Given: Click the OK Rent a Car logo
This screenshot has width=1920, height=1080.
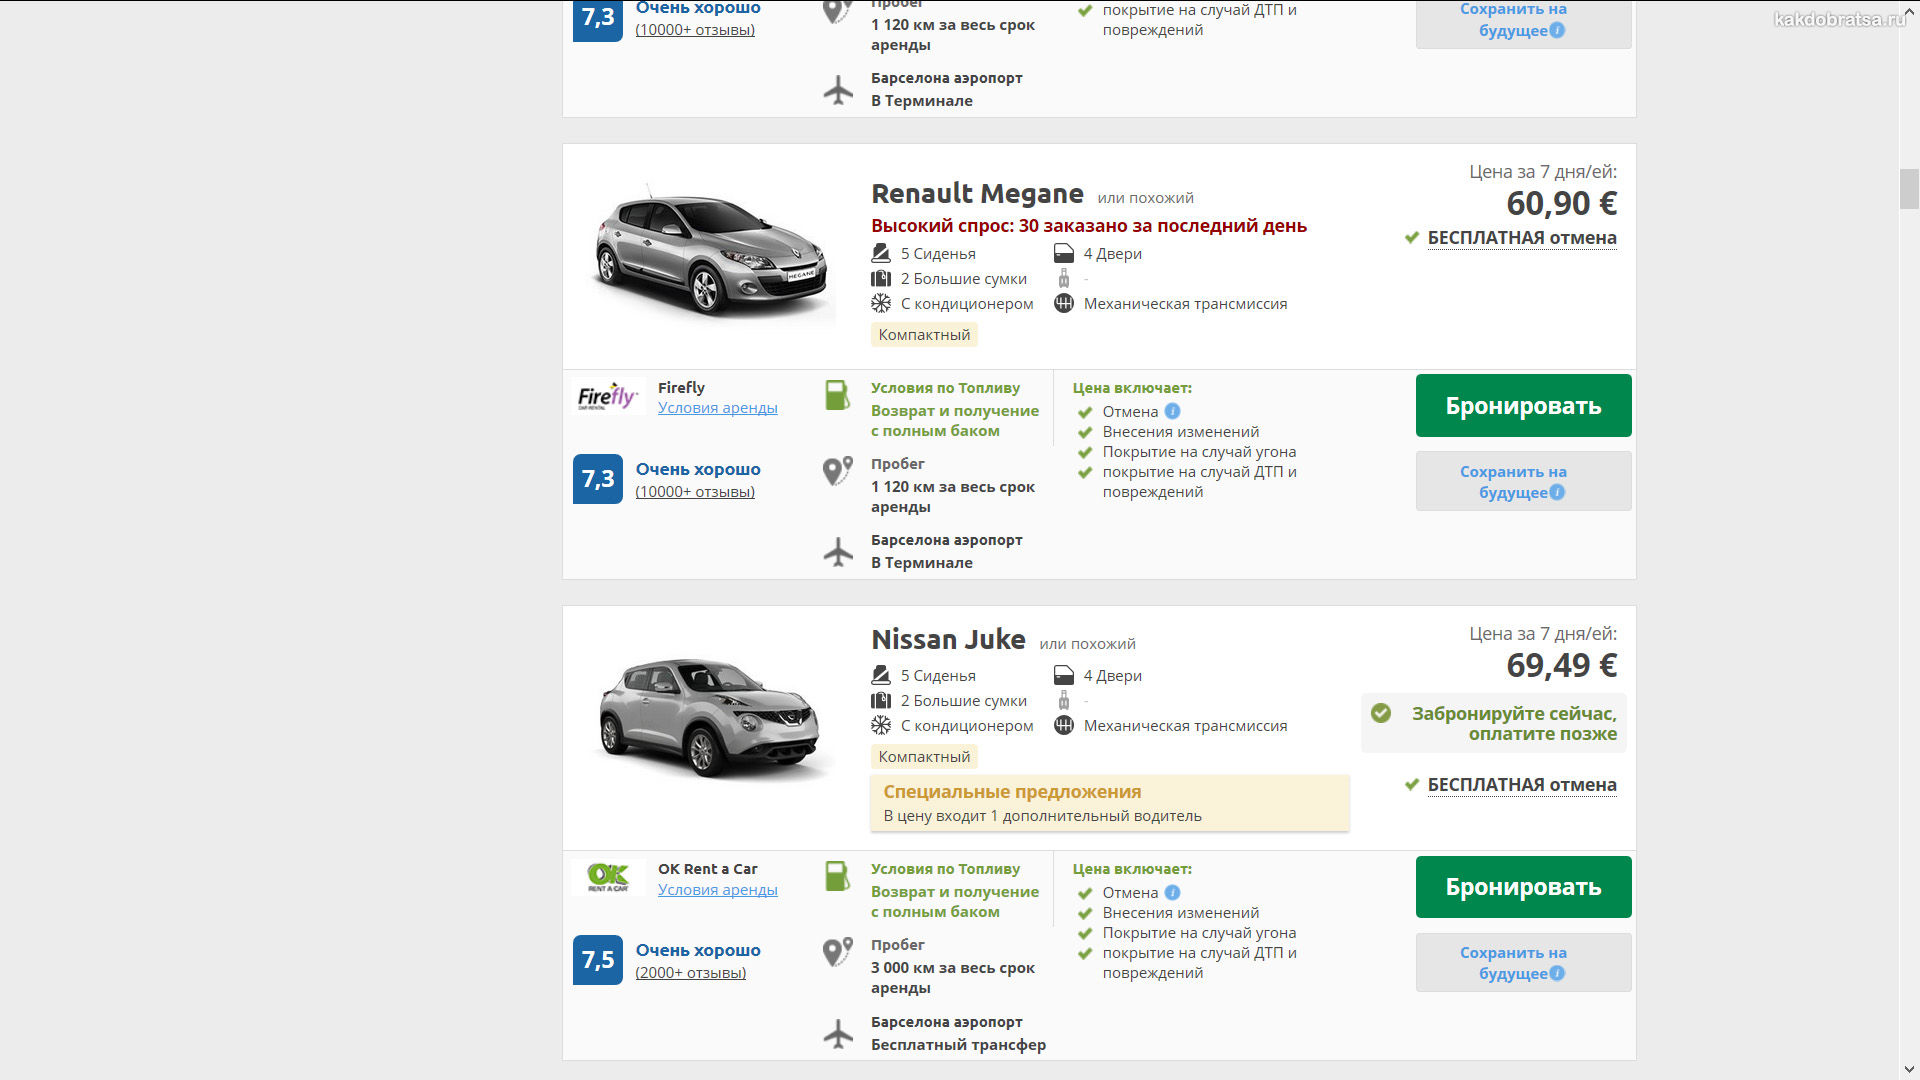Looking at the screenshot, I should (x=607, y=877).
